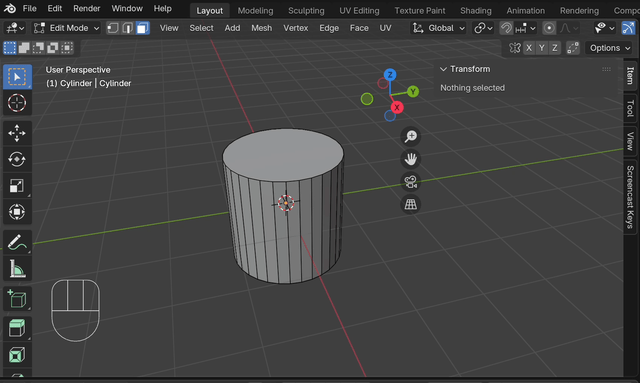The height and width of the screenshot is (383, 640).
Task: Click the Blender logo icon
Action: pos(10,9)
